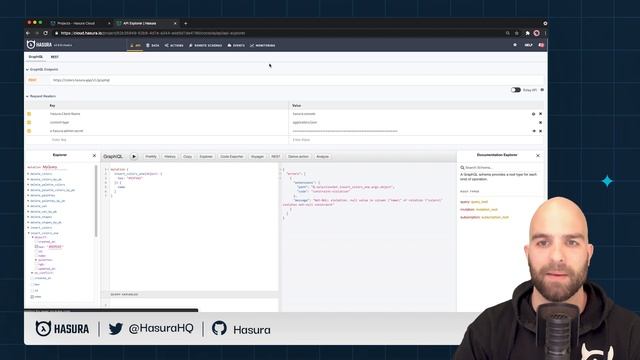640x360 pixels.
Task: Open the DATA section in nav
Action: tap(153, 45)
